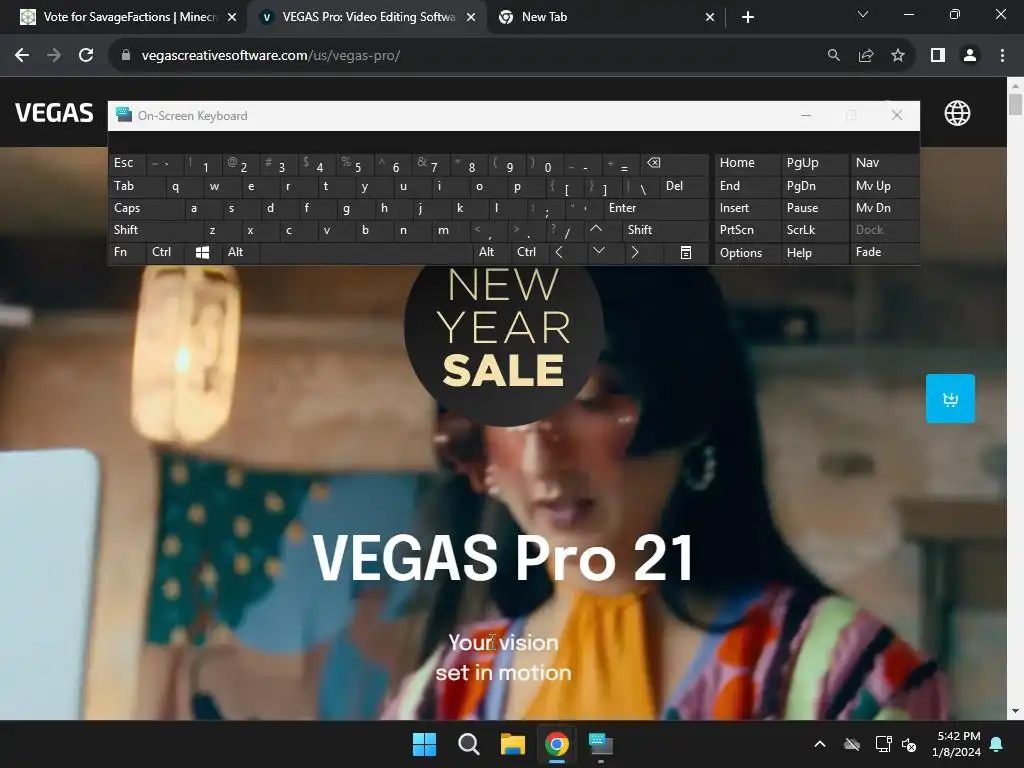Viewport: 1024px width, 768px height.
Task: Toggle left Ctrl key on keyboard
Action: 165,252
